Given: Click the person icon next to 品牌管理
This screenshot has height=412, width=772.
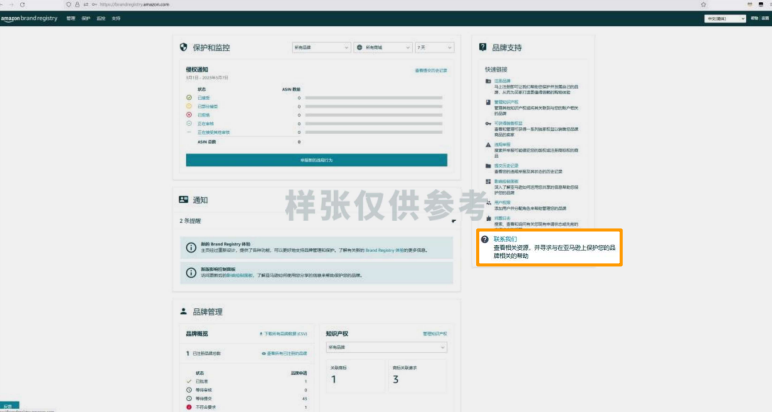Looking at the screenshot, I should coord(183,312).
